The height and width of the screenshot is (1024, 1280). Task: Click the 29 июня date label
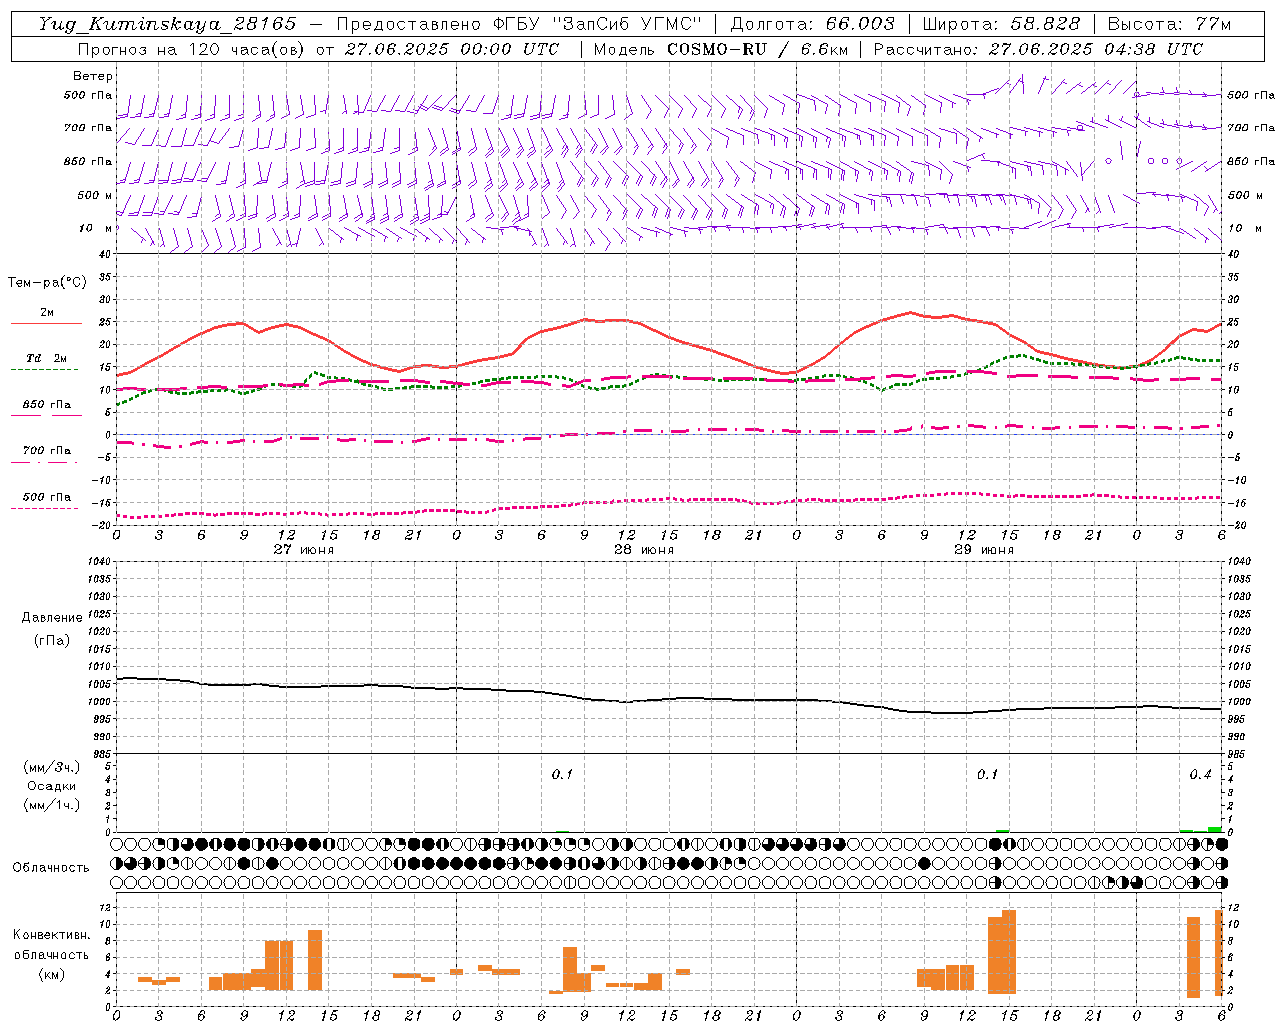tap(984, 549)
